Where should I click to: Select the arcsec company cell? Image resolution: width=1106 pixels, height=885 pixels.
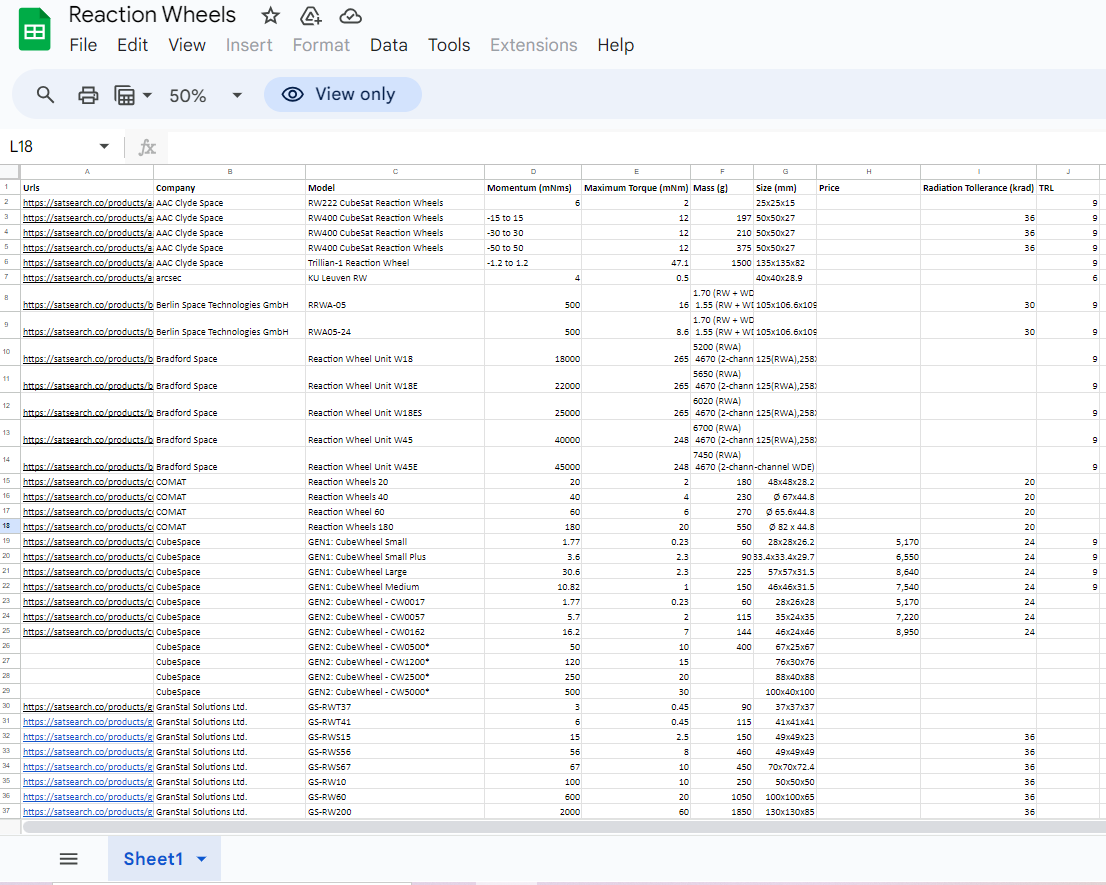click(229, 278)
